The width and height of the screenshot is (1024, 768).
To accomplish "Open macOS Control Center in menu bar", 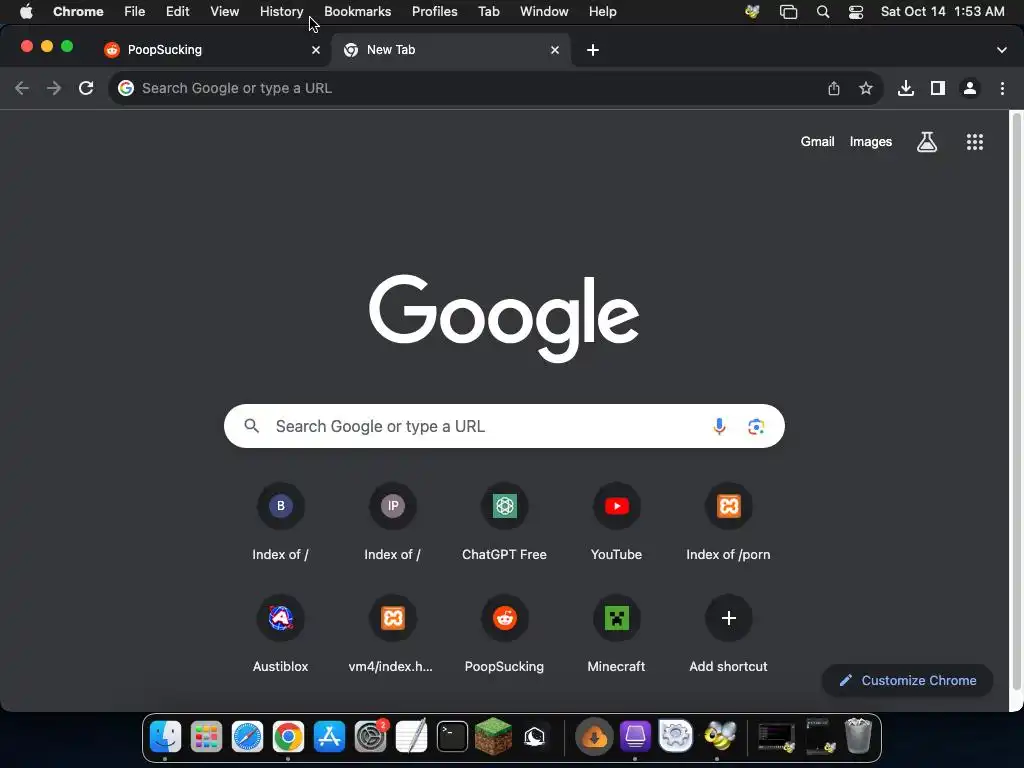I will click(856, 12).
